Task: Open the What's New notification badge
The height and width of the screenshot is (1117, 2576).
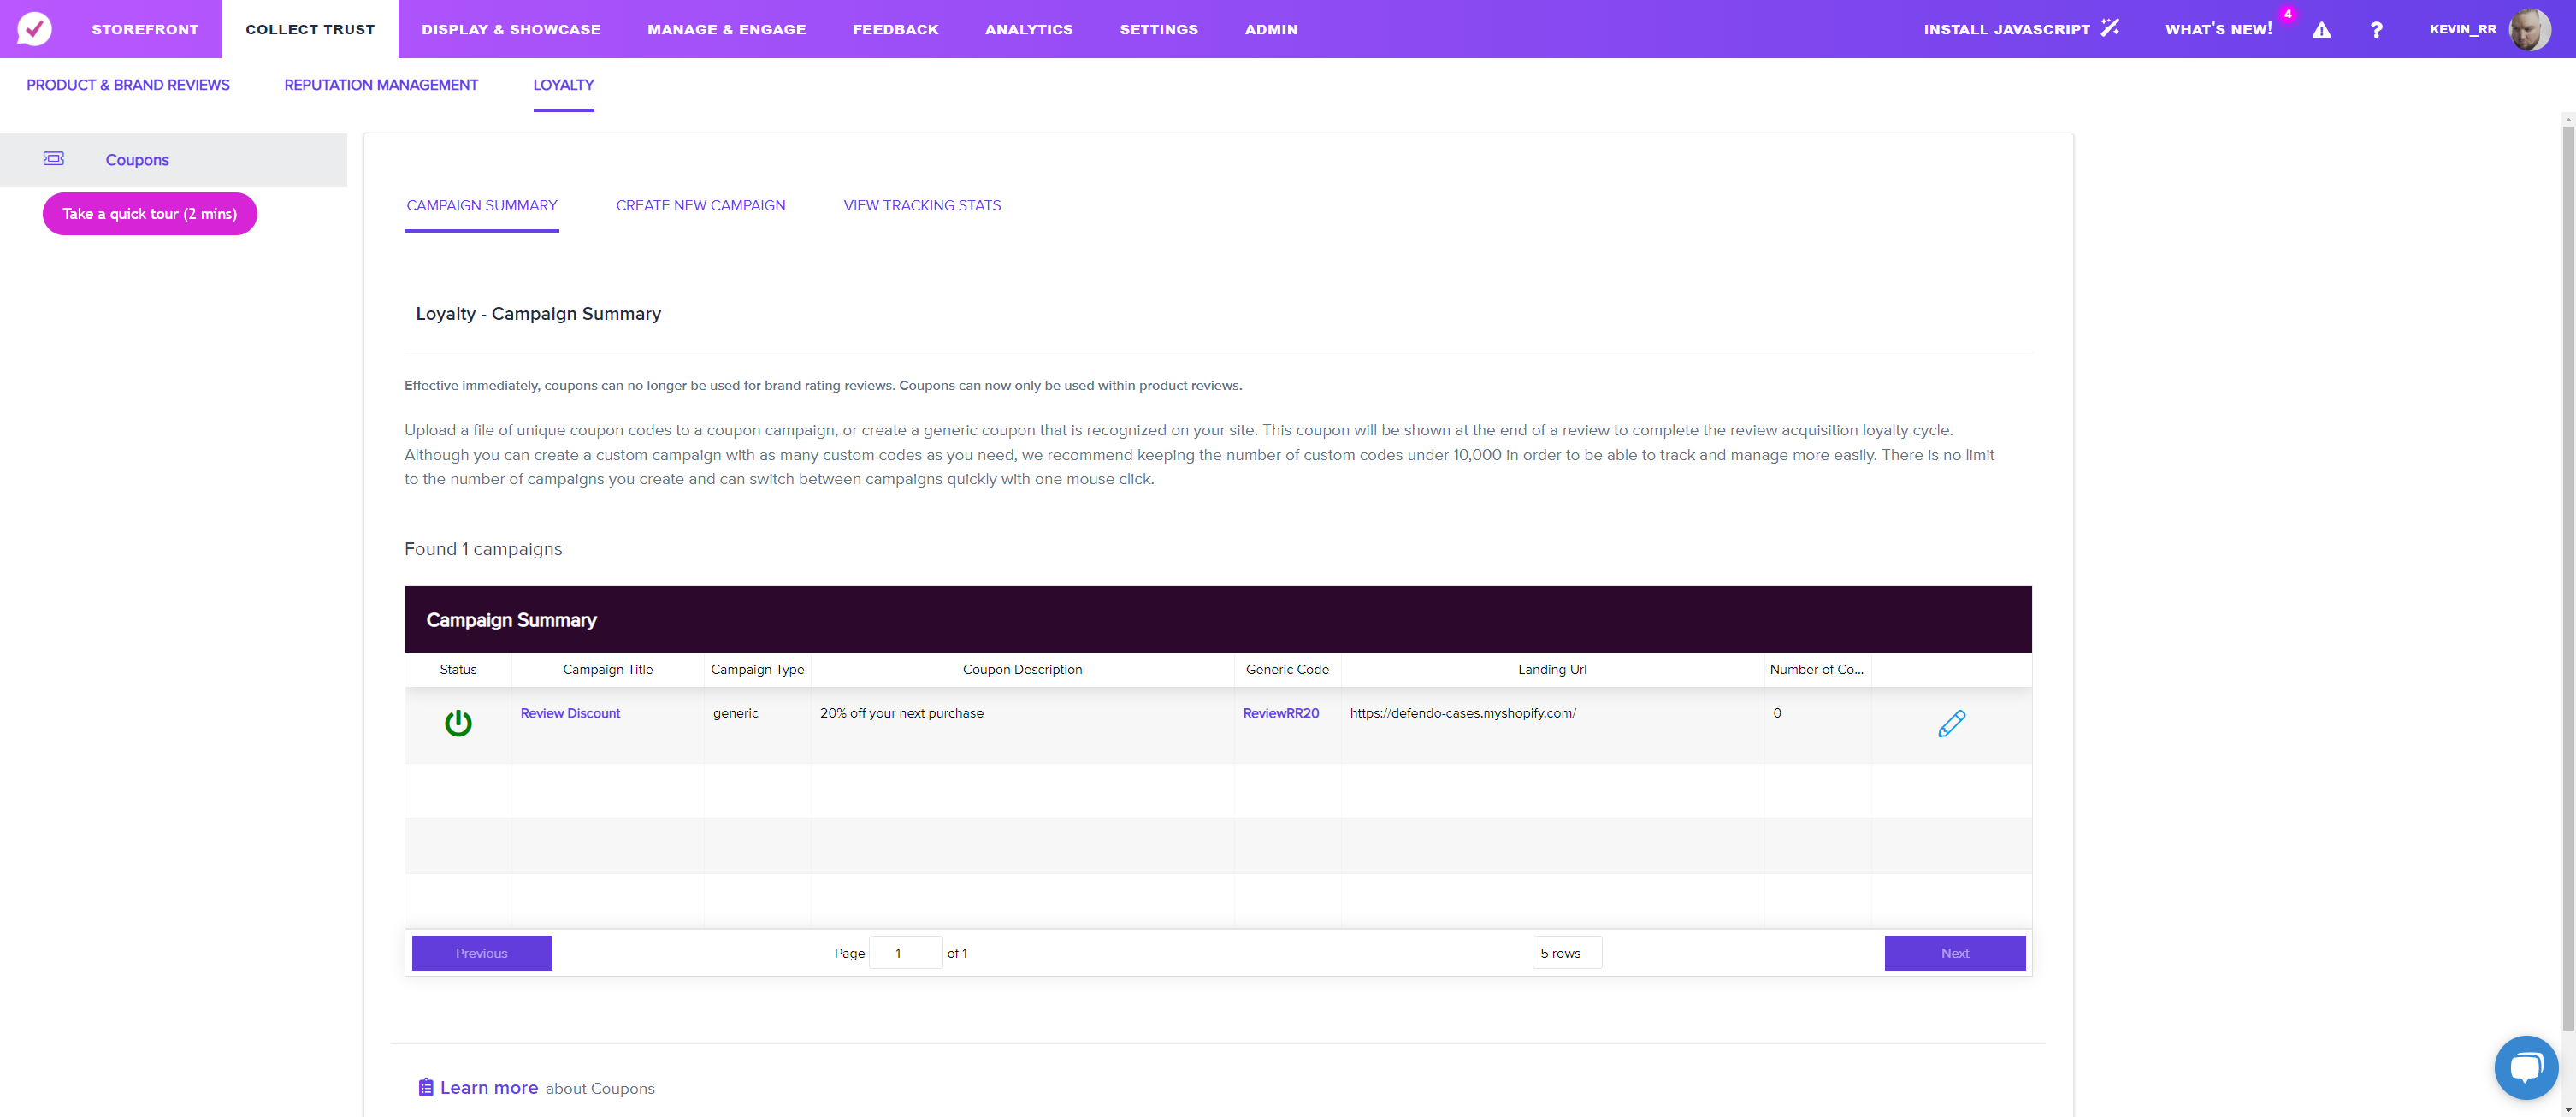Action: click(x=2288, y=14)
